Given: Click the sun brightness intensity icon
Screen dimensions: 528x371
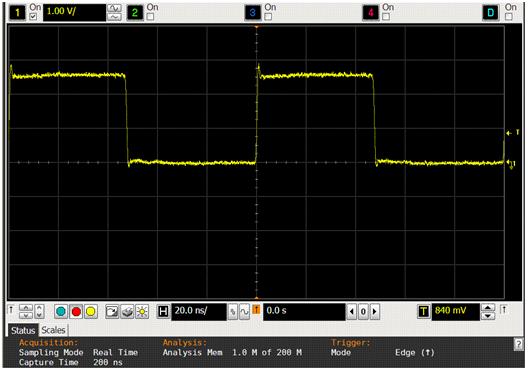Looking at the screenshot, I should coord(142,312).
